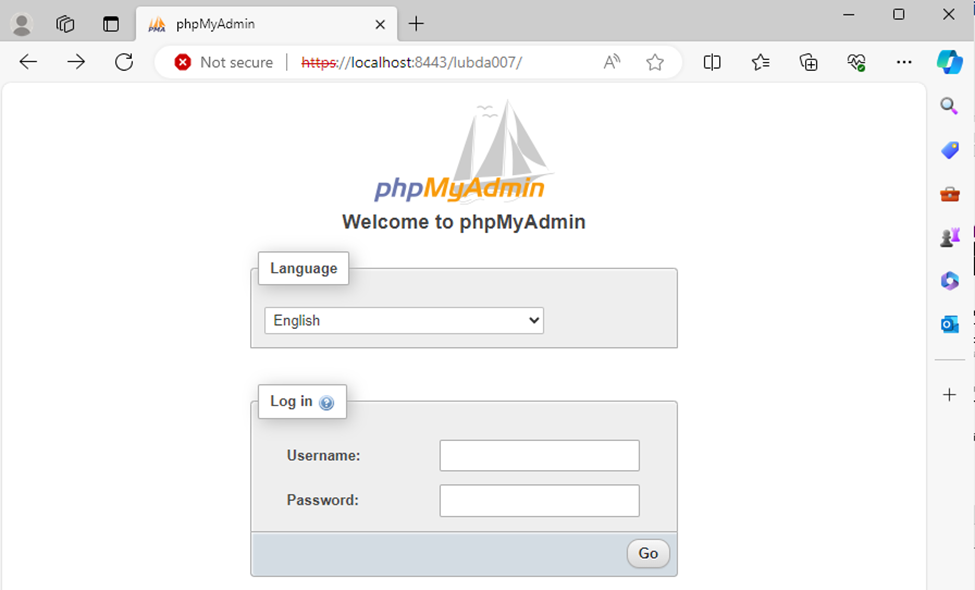Open the Workspaces icon
Screen dimensions: 975x590
tap(65, 24)
